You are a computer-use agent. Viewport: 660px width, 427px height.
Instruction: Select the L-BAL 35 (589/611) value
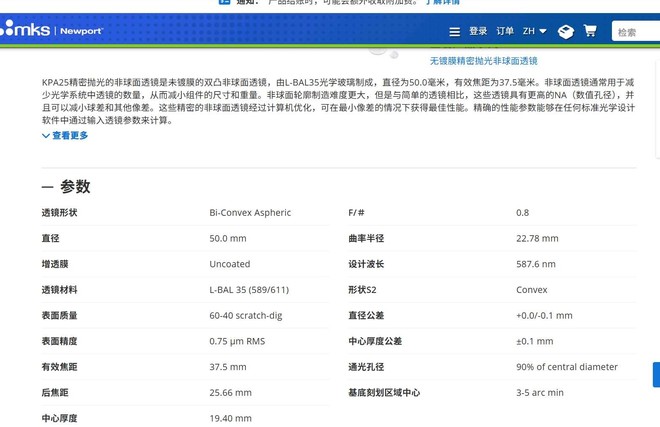249,290
